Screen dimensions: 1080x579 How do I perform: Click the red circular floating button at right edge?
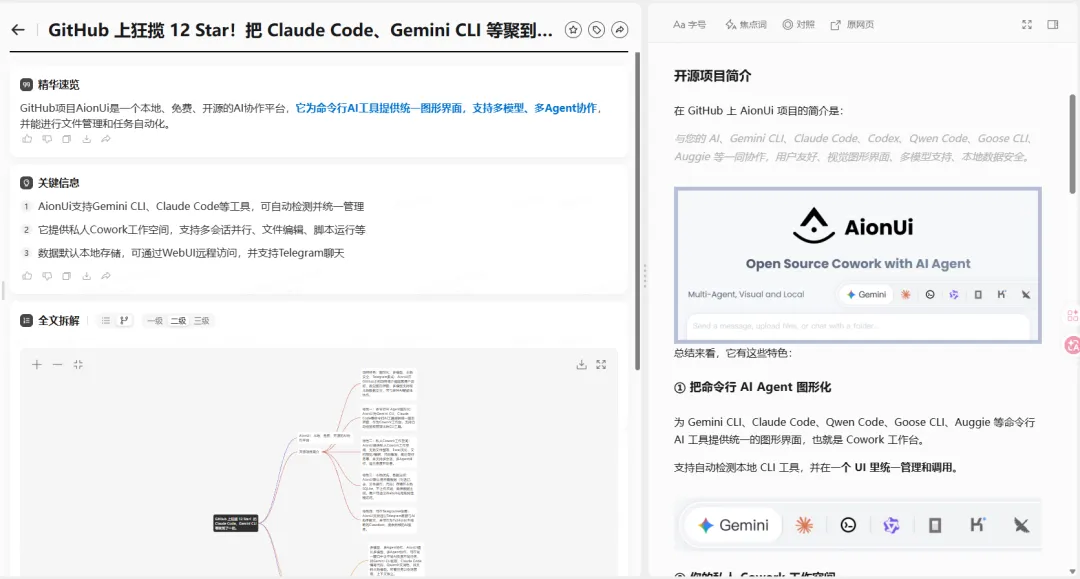(x=1072, y=345)
